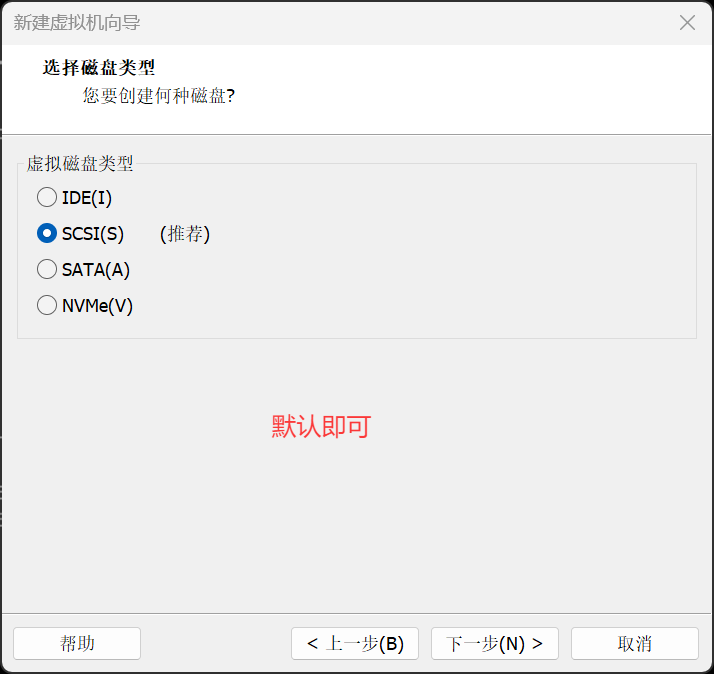Click the 帮助 help button
This screenshot has height=674, width=714.
[77, 643]
